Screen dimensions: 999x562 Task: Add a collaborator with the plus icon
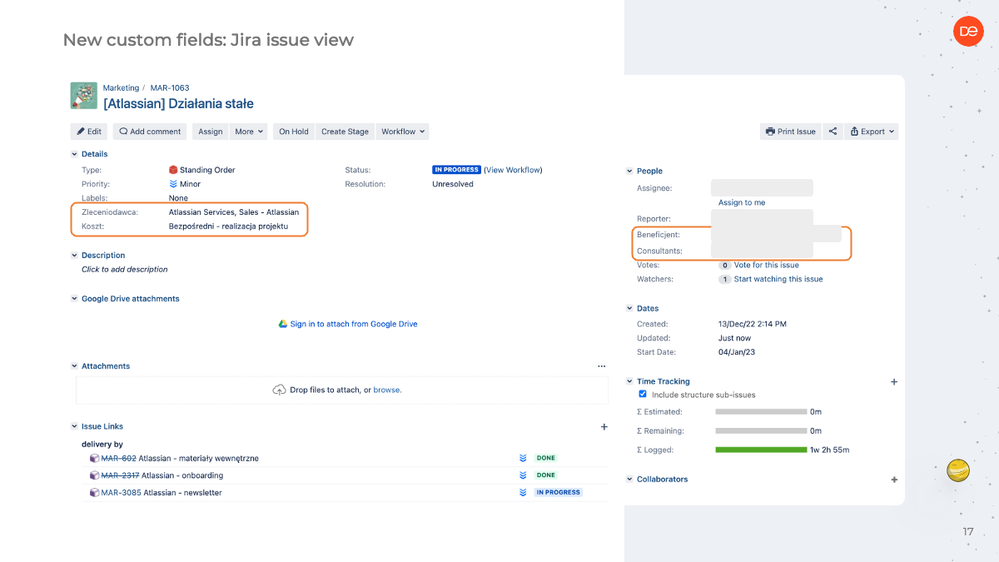pos(894,480)
